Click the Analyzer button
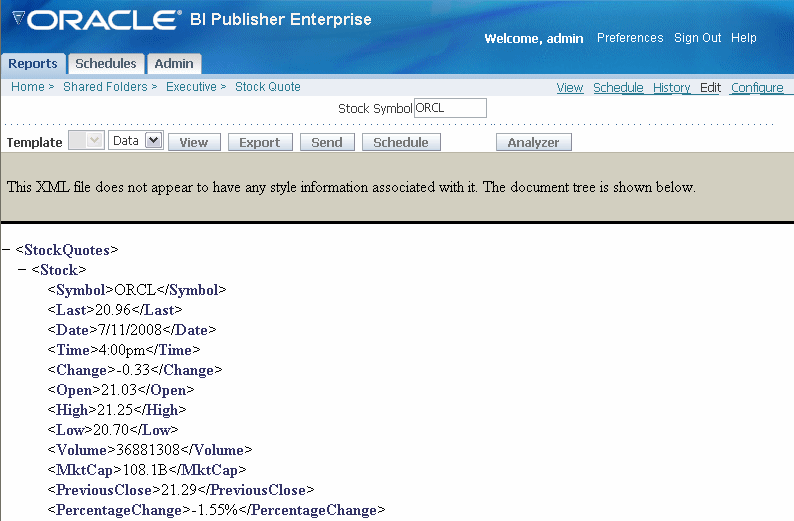This screenshot has width=794, height=521. [x=533, y=142]
